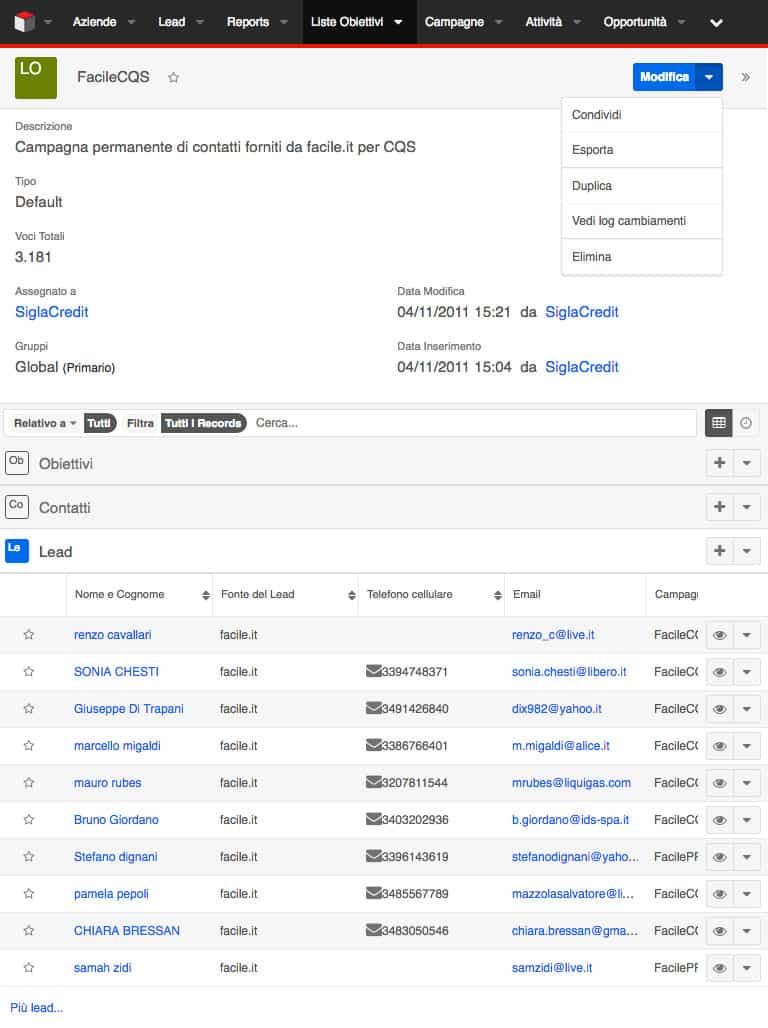
Task: Click plus icon in Lead subpanel
Action: [x=719, y=551]
